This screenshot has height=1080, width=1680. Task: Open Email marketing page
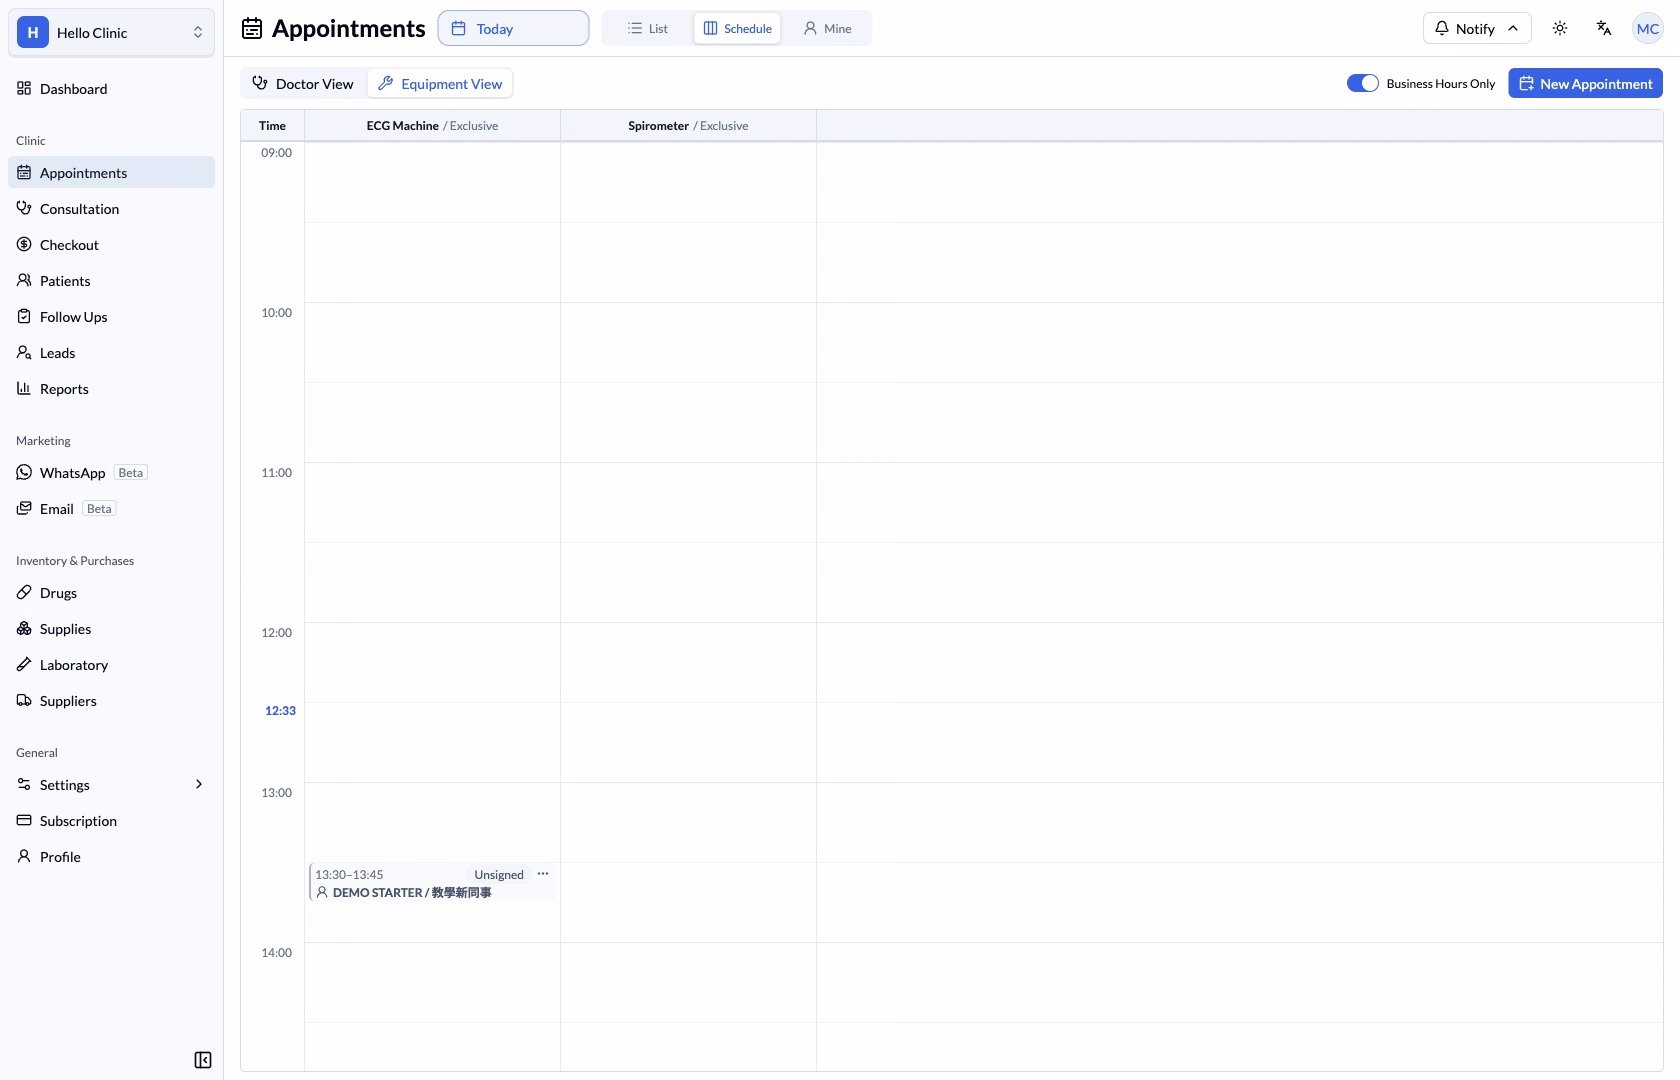111,509
